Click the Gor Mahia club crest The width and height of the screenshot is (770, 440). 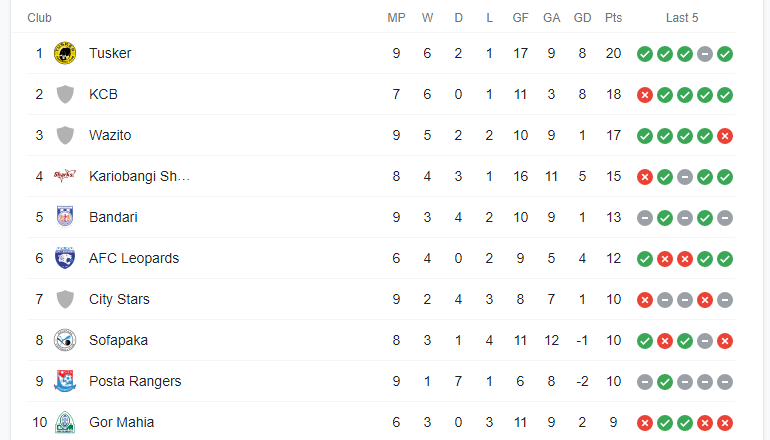click(65, 422)
